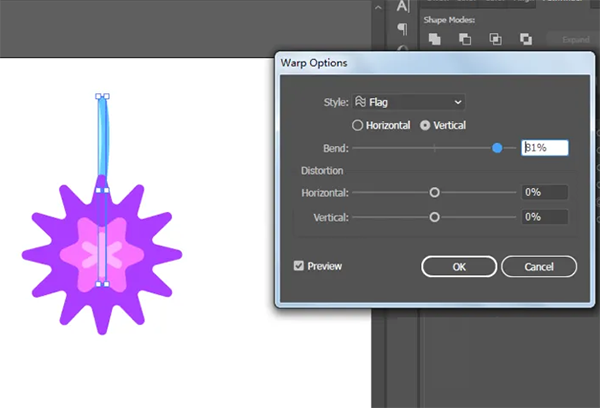
Task: Click the Expand button in Pathfinder
Action: 576,39
